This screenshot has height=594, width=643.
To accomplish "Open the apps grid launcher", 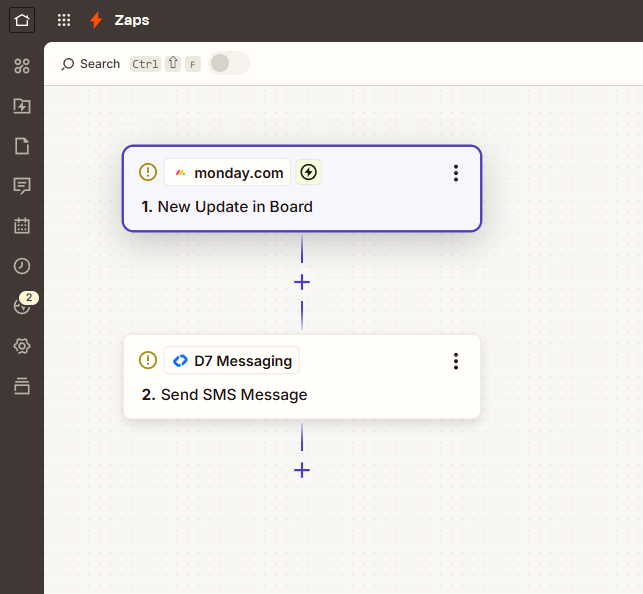I will coord(64,20).
